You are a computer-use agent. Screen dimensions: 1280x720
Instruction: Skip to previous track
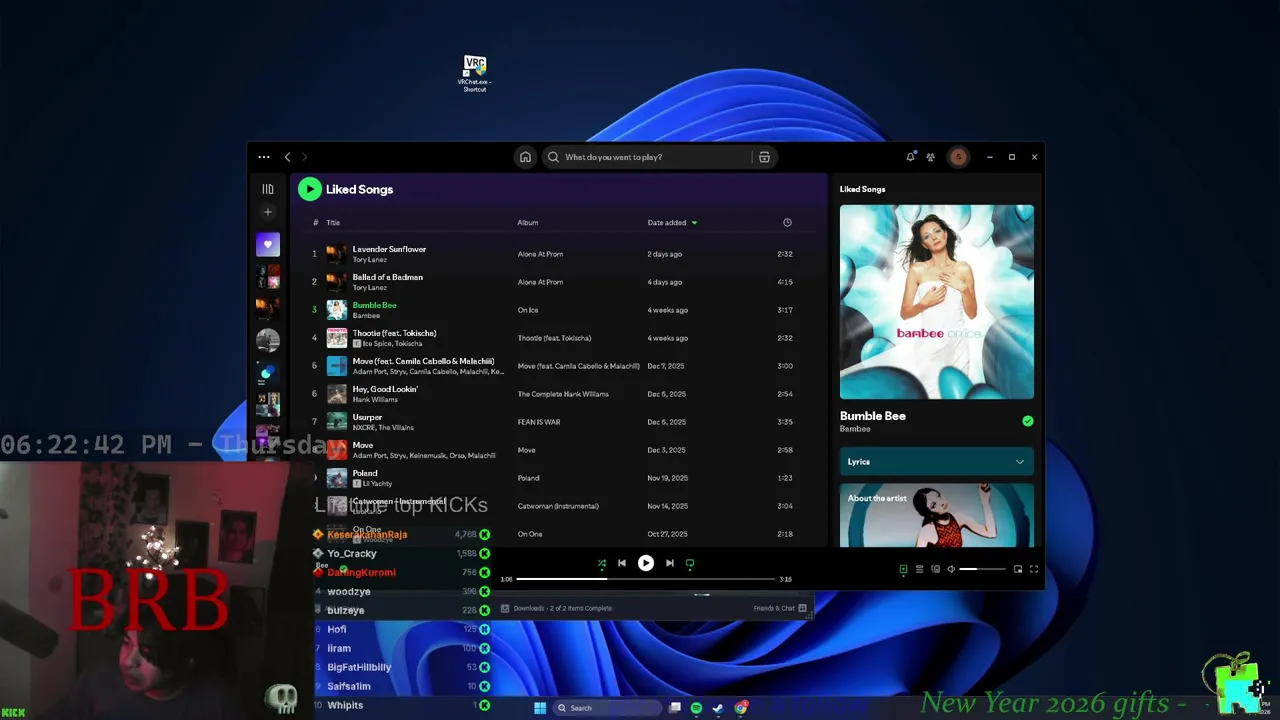(621, 563)
